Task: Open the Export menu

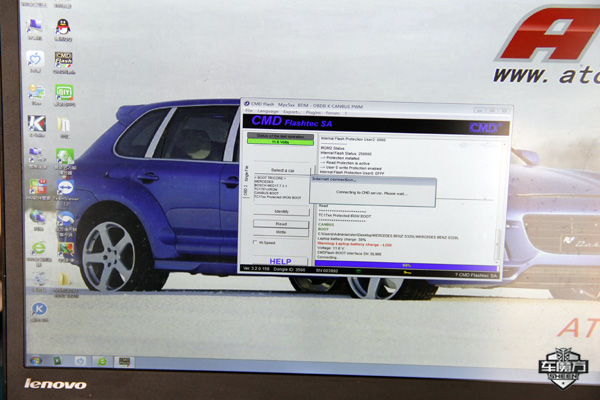Action: pos(292,112)
